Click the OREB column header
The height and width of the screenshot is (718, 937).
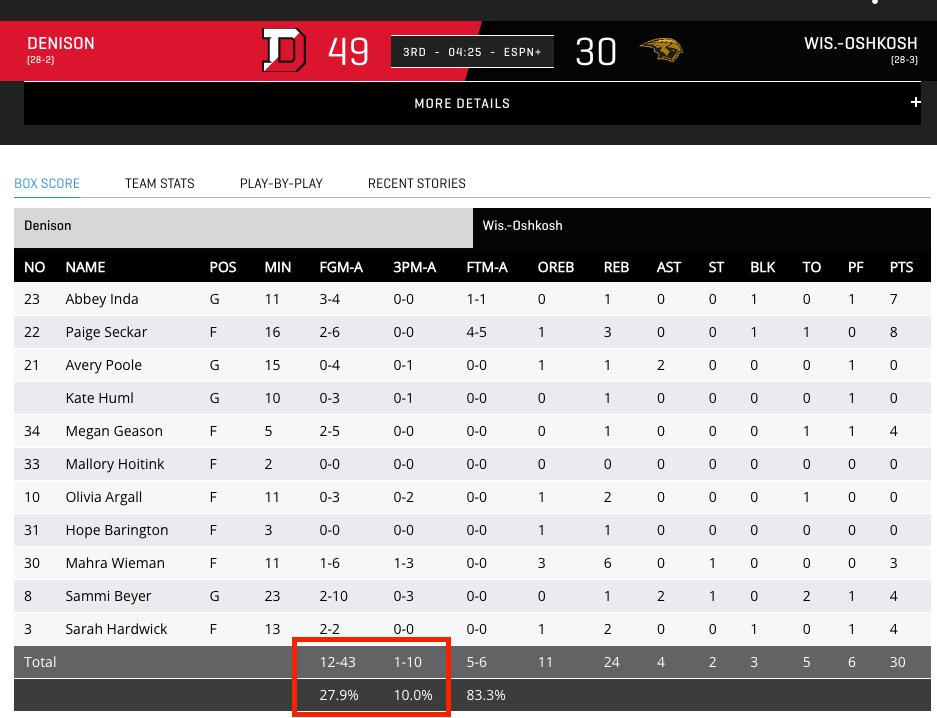(556, 267)
